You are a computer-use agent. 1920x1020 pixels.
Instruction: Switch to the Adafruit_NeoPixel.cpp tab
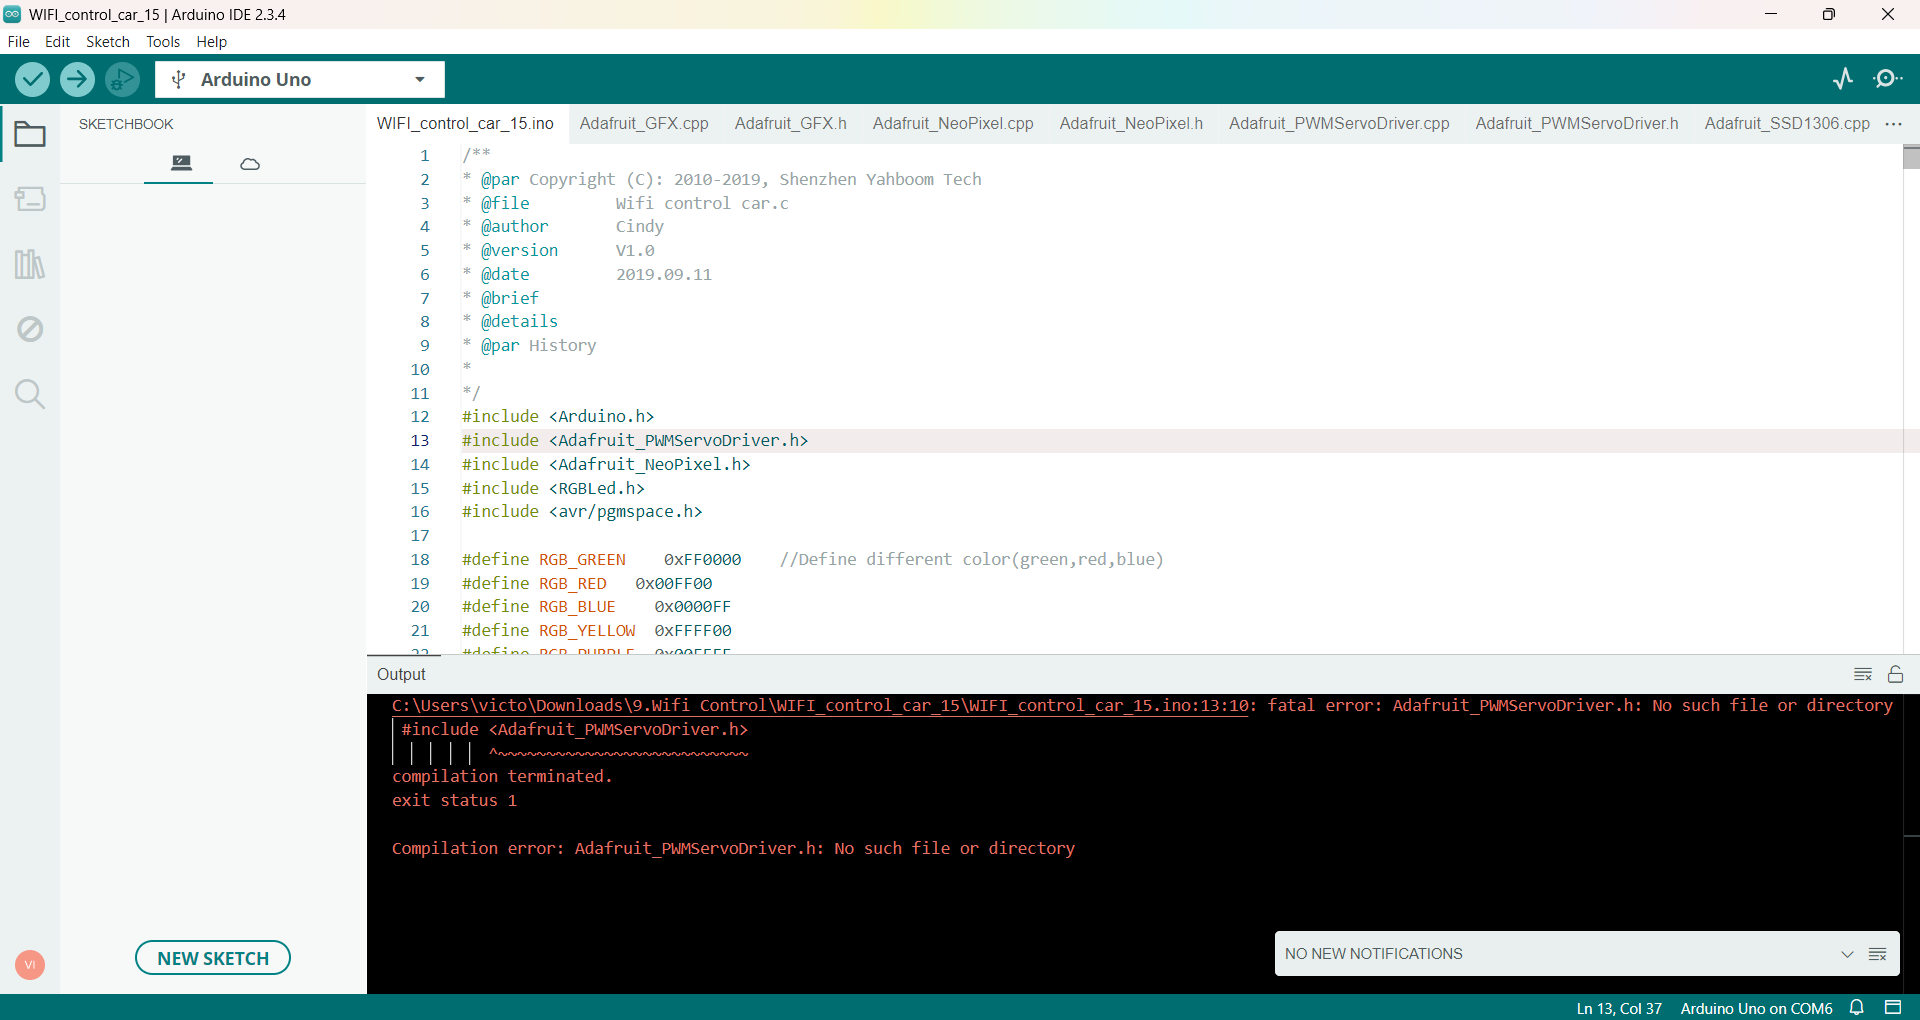(951, 123)
